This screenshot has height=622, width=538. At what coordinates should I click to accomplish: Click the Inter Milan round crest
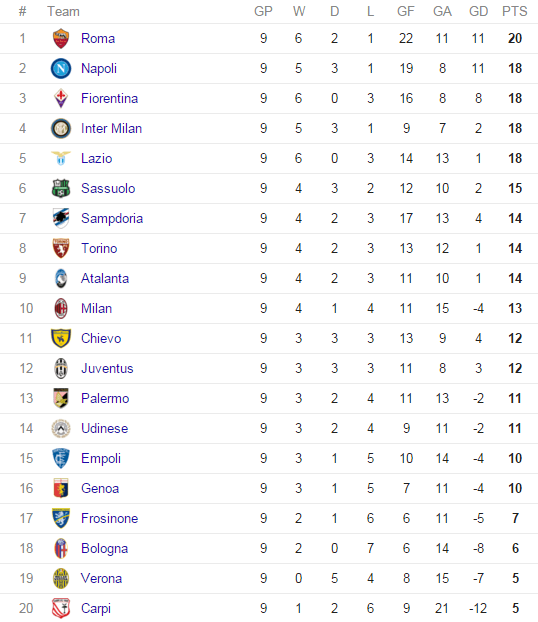click(61, 129)
